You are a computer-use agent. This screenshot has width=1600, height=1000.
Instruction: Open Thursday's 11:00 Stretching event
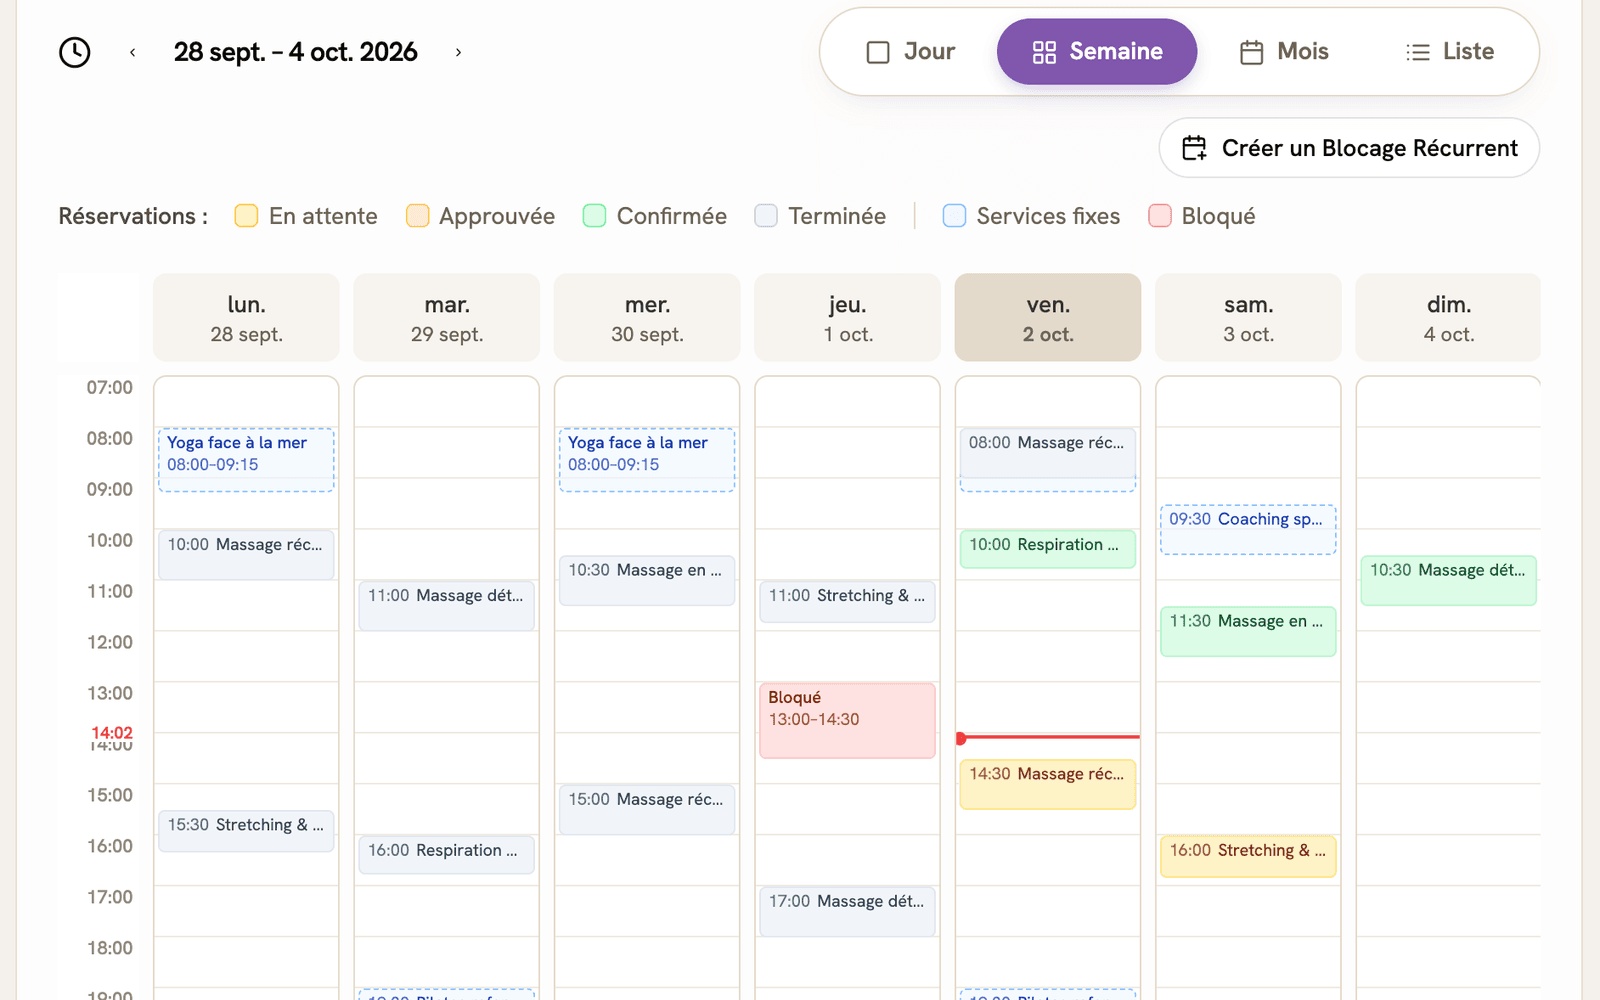pos(848,602)
